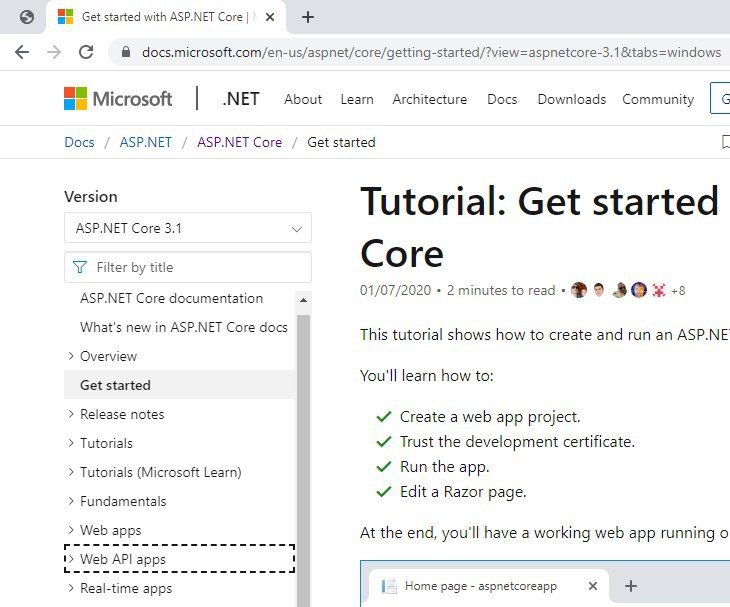
Task: Go to ASP.NET breadcrumb link
Action: point(146,142)
